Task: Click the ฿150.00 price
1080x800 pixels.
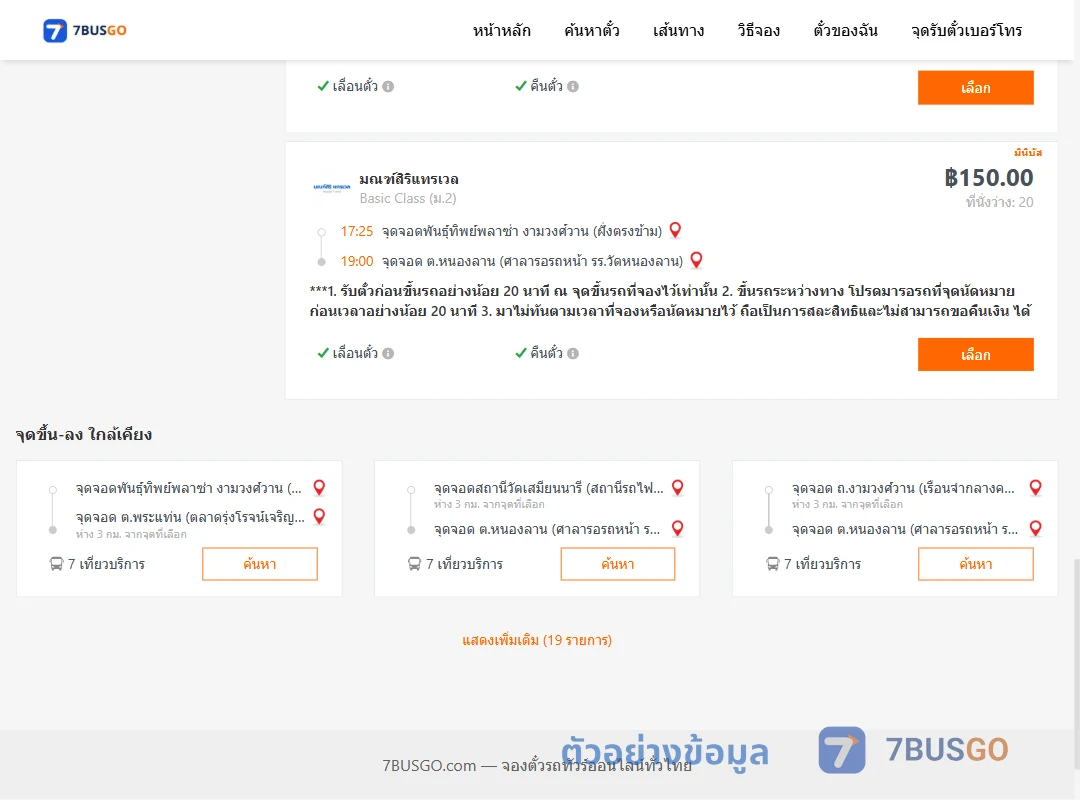Action: (988, 178)
